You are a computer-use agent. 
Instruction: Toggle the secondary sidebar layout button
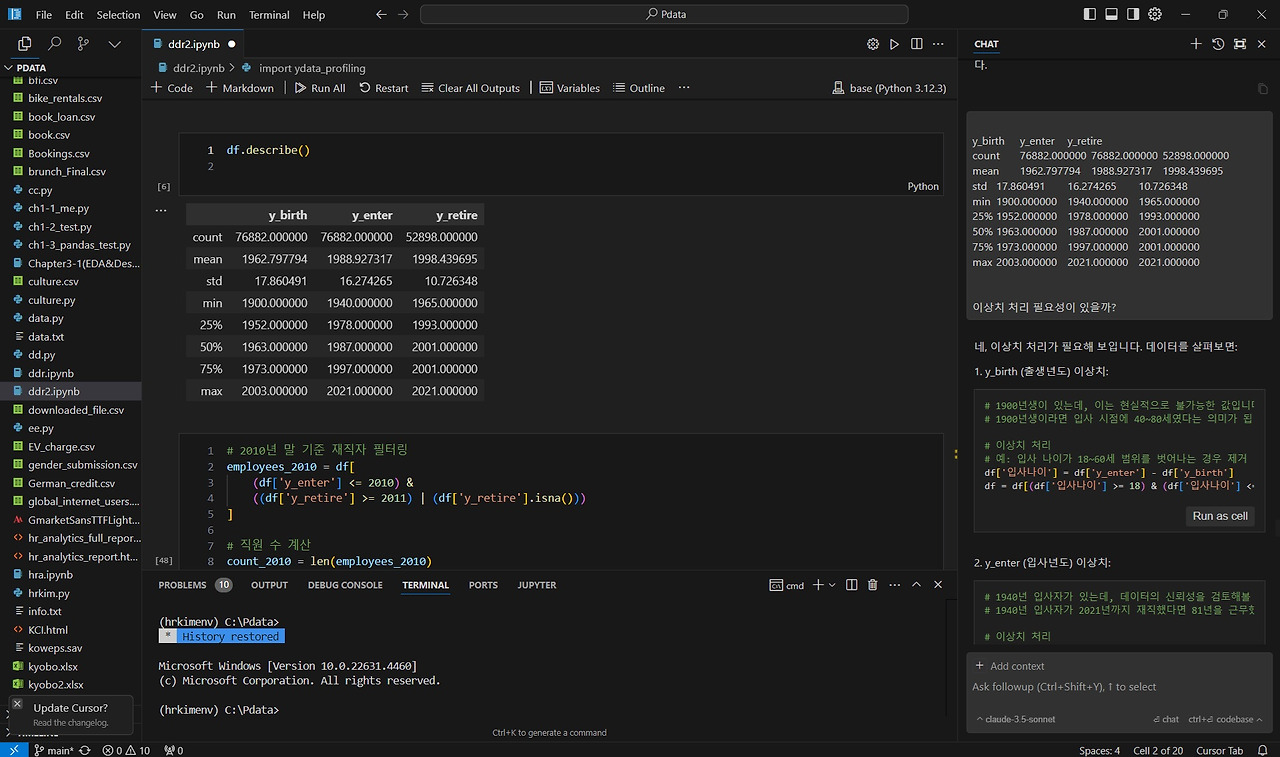(x=1133, y=15)
